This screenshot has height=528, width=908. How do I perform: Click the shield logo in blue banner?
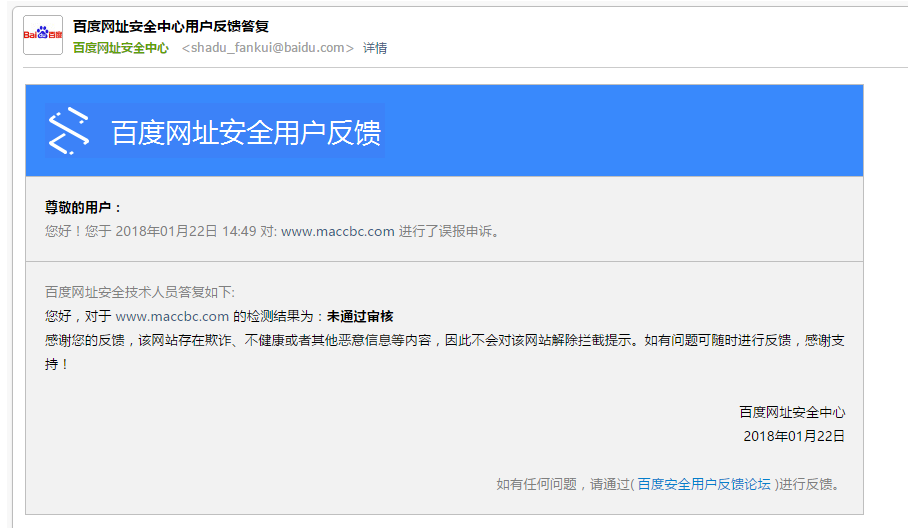tap(68, 131)
